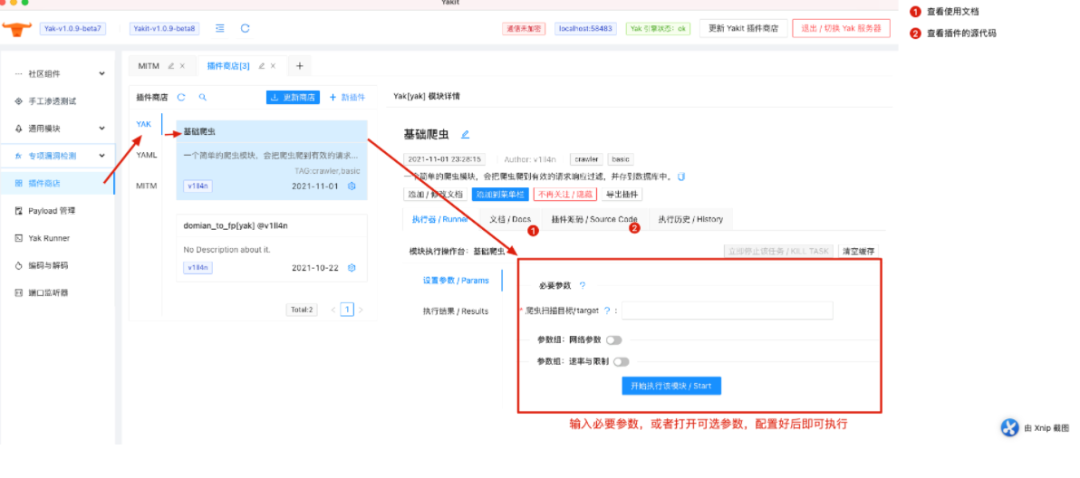Screen dimensions: 1080x478
Task: Click the KILL TASK button
Action: click(x=779, y=251)
